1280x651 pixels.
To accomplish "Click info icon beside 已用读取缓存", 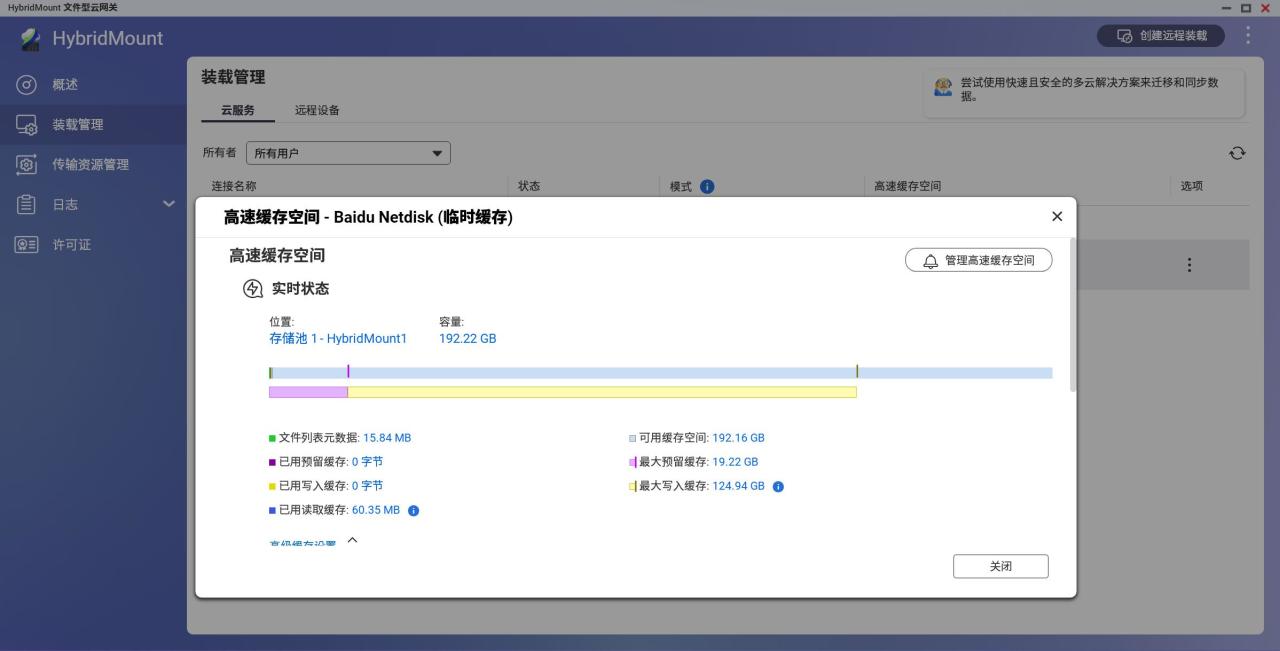I will (413, 510).
